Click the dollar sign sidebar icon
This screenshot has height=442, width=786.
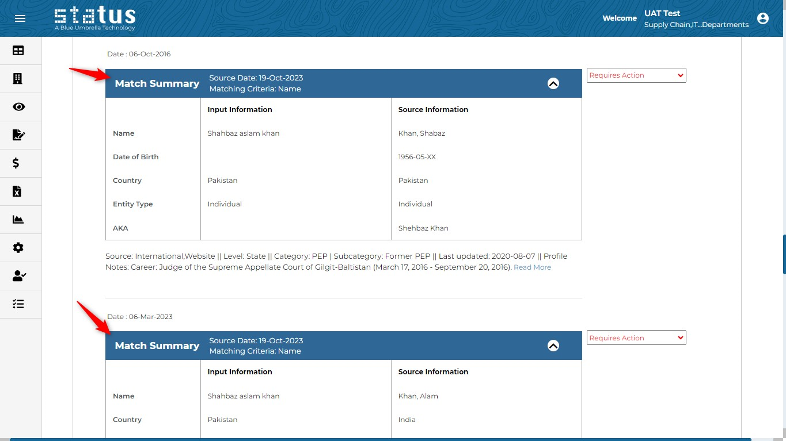point(18,163)
